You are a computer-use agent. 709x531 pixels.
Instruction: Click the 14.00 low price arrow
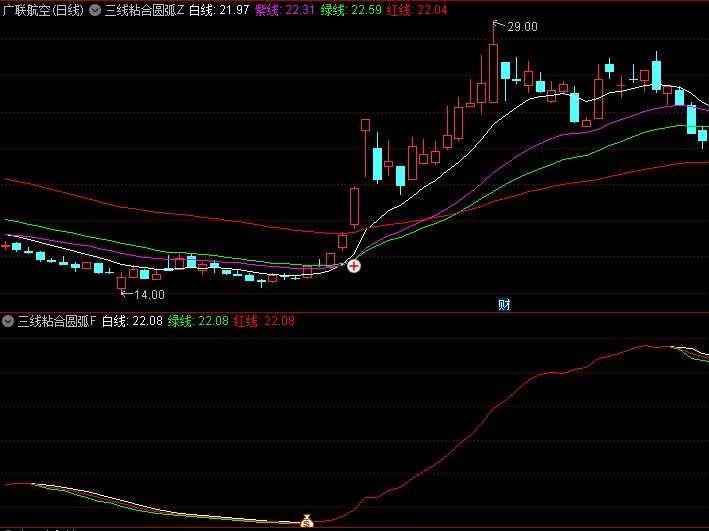click(147, 295)
